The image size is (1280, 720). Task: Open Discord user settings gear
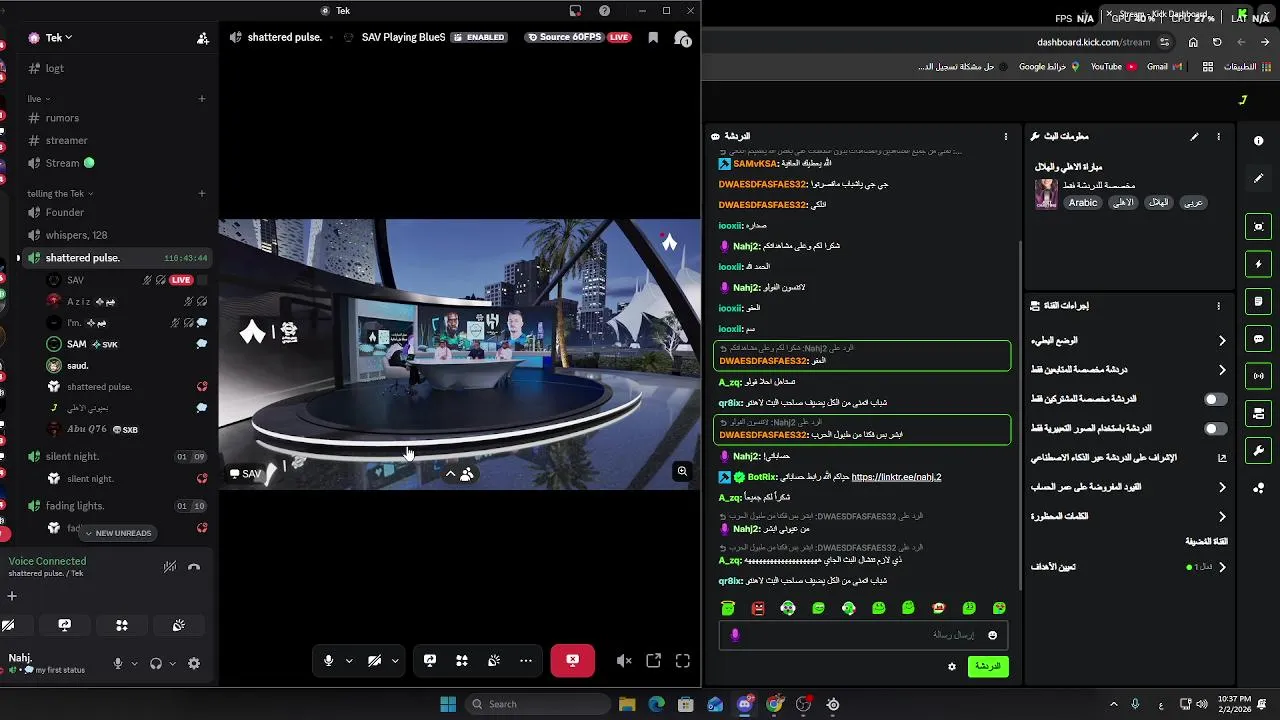tap(194, 663)
